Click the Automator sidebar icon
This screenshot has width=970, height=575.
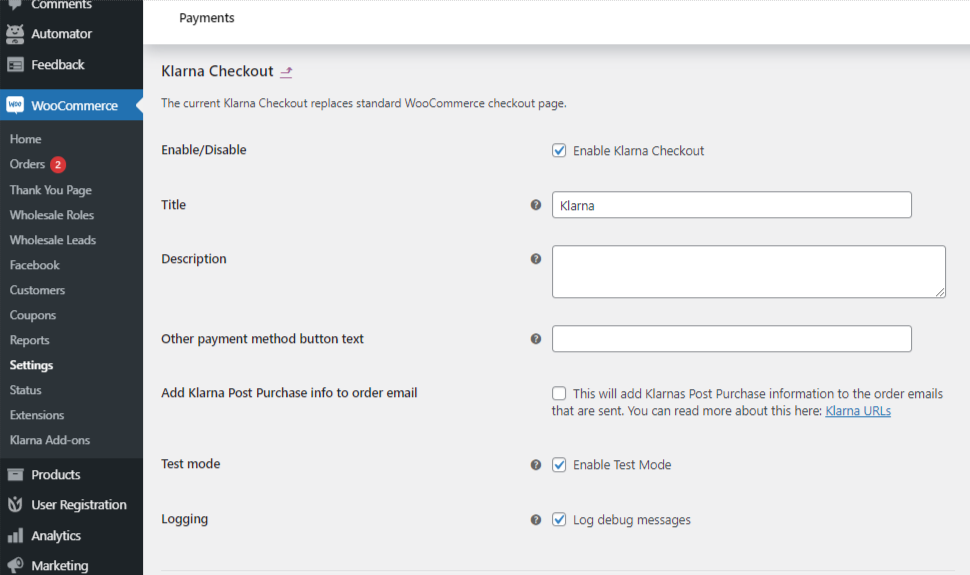(15, 34)
